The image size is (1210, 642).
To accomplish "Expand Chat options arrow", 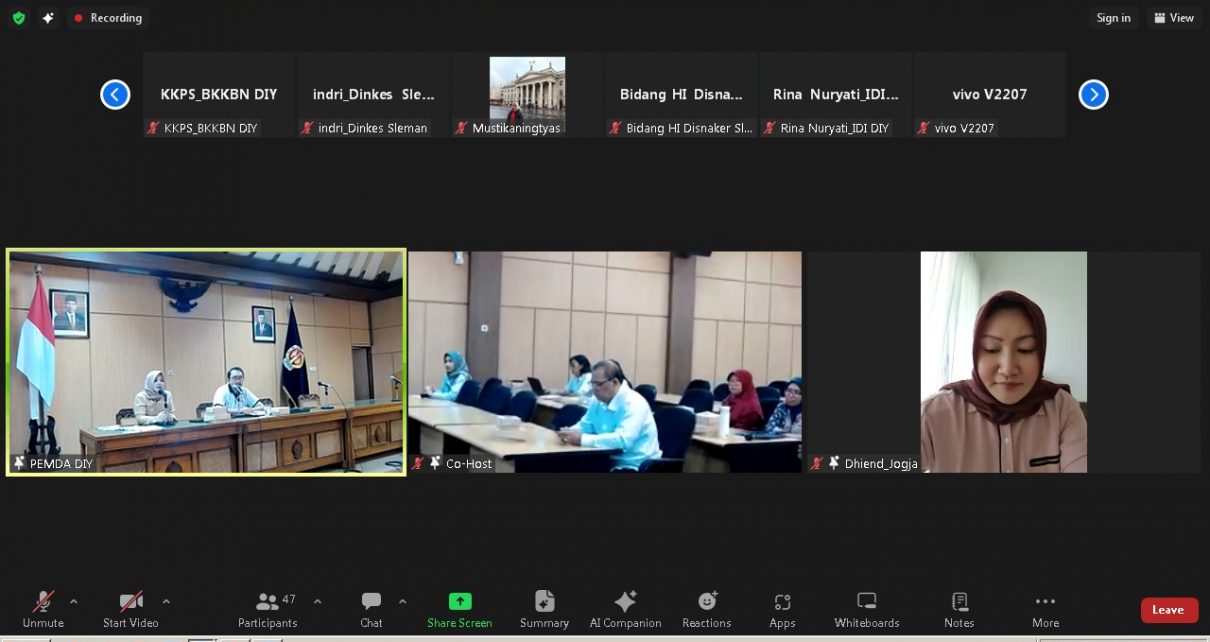I will 403,601.
